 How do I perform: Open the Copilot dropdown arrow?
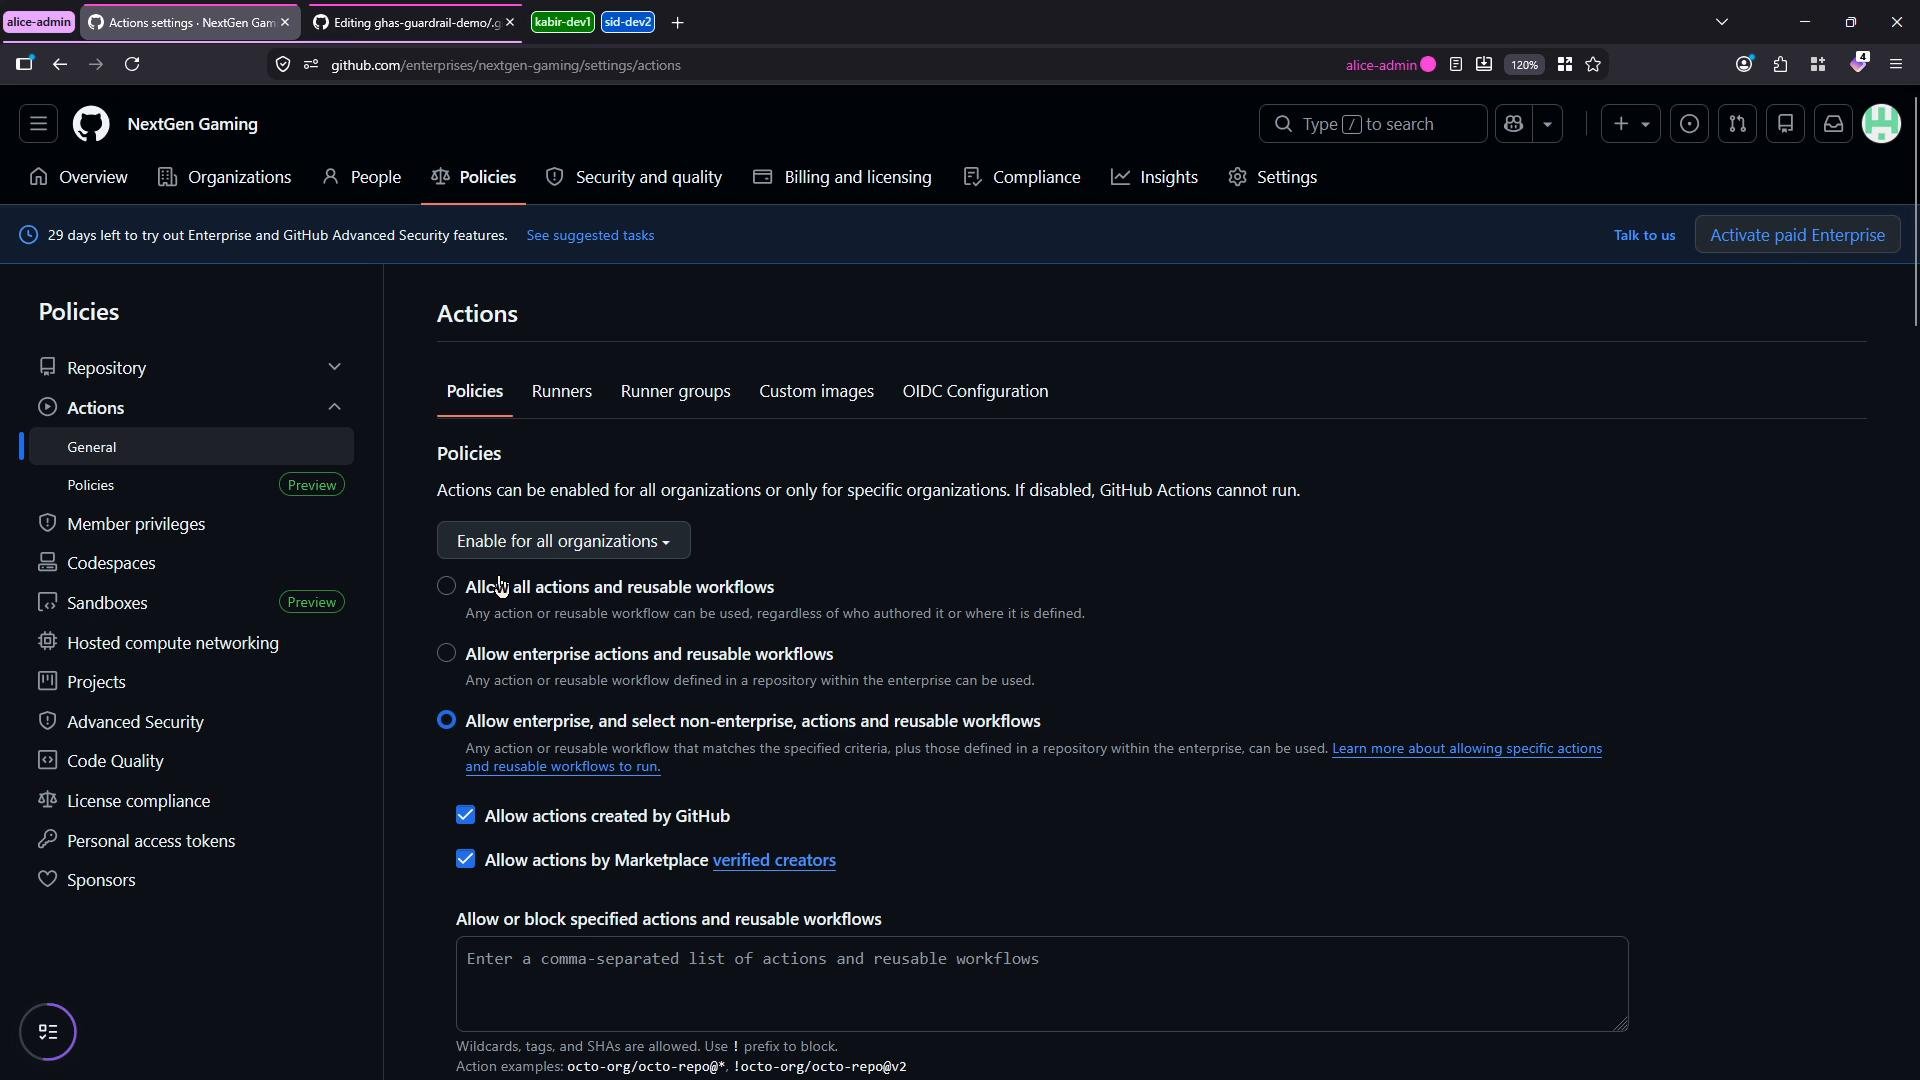[1548, 124]
